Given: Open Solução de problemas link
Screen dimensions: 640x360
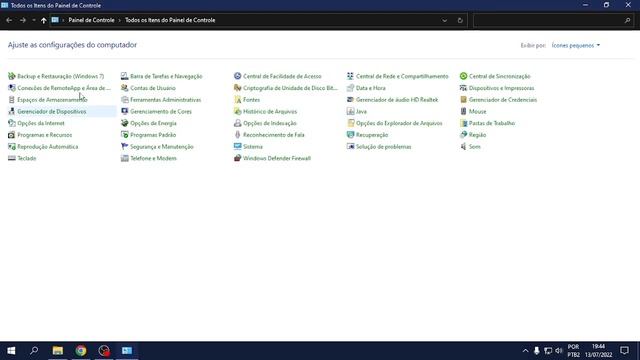Looking at the screenshot, I should [x=383, y=147].
